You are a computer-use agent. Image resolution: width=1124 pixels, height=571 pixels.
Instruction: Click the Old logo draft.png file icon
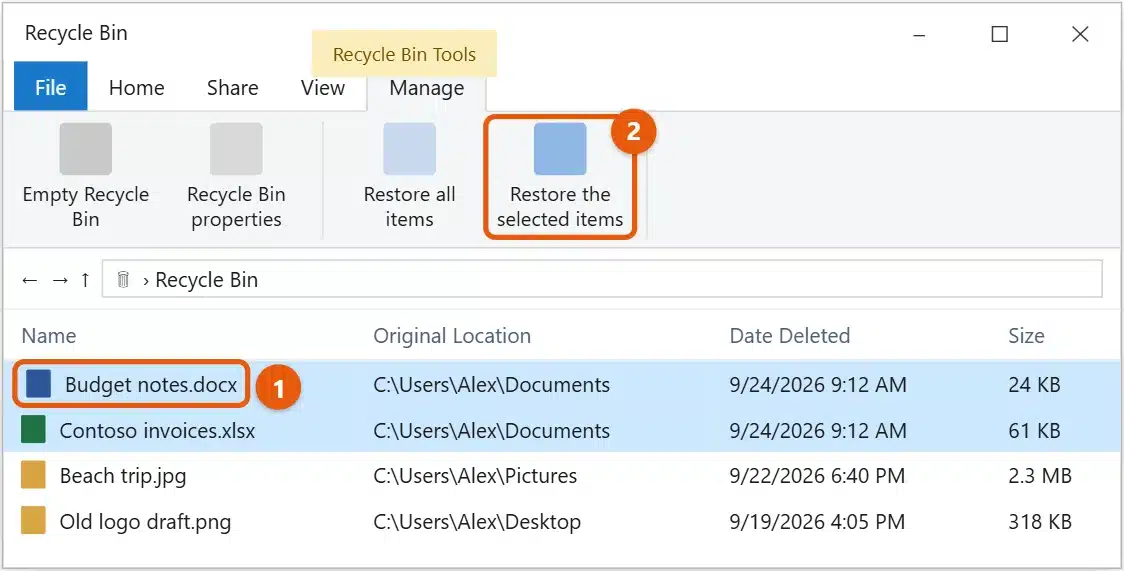click(34, 521)
